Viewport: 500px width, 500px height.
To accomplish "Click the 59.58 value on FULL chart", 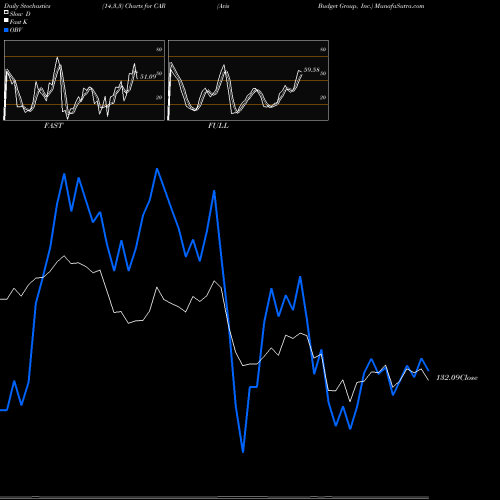I will (312, 70).
